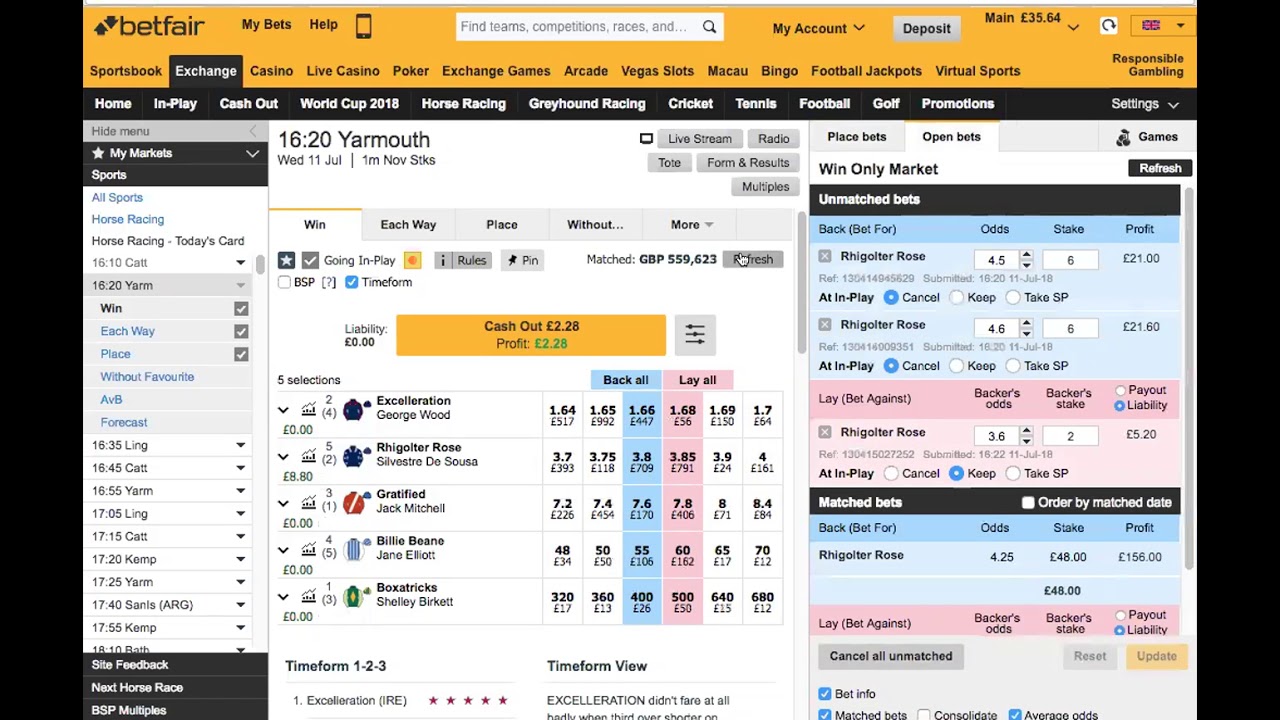Enable the BSP checkbox
1280x720 pixels.
coord(284,282)
